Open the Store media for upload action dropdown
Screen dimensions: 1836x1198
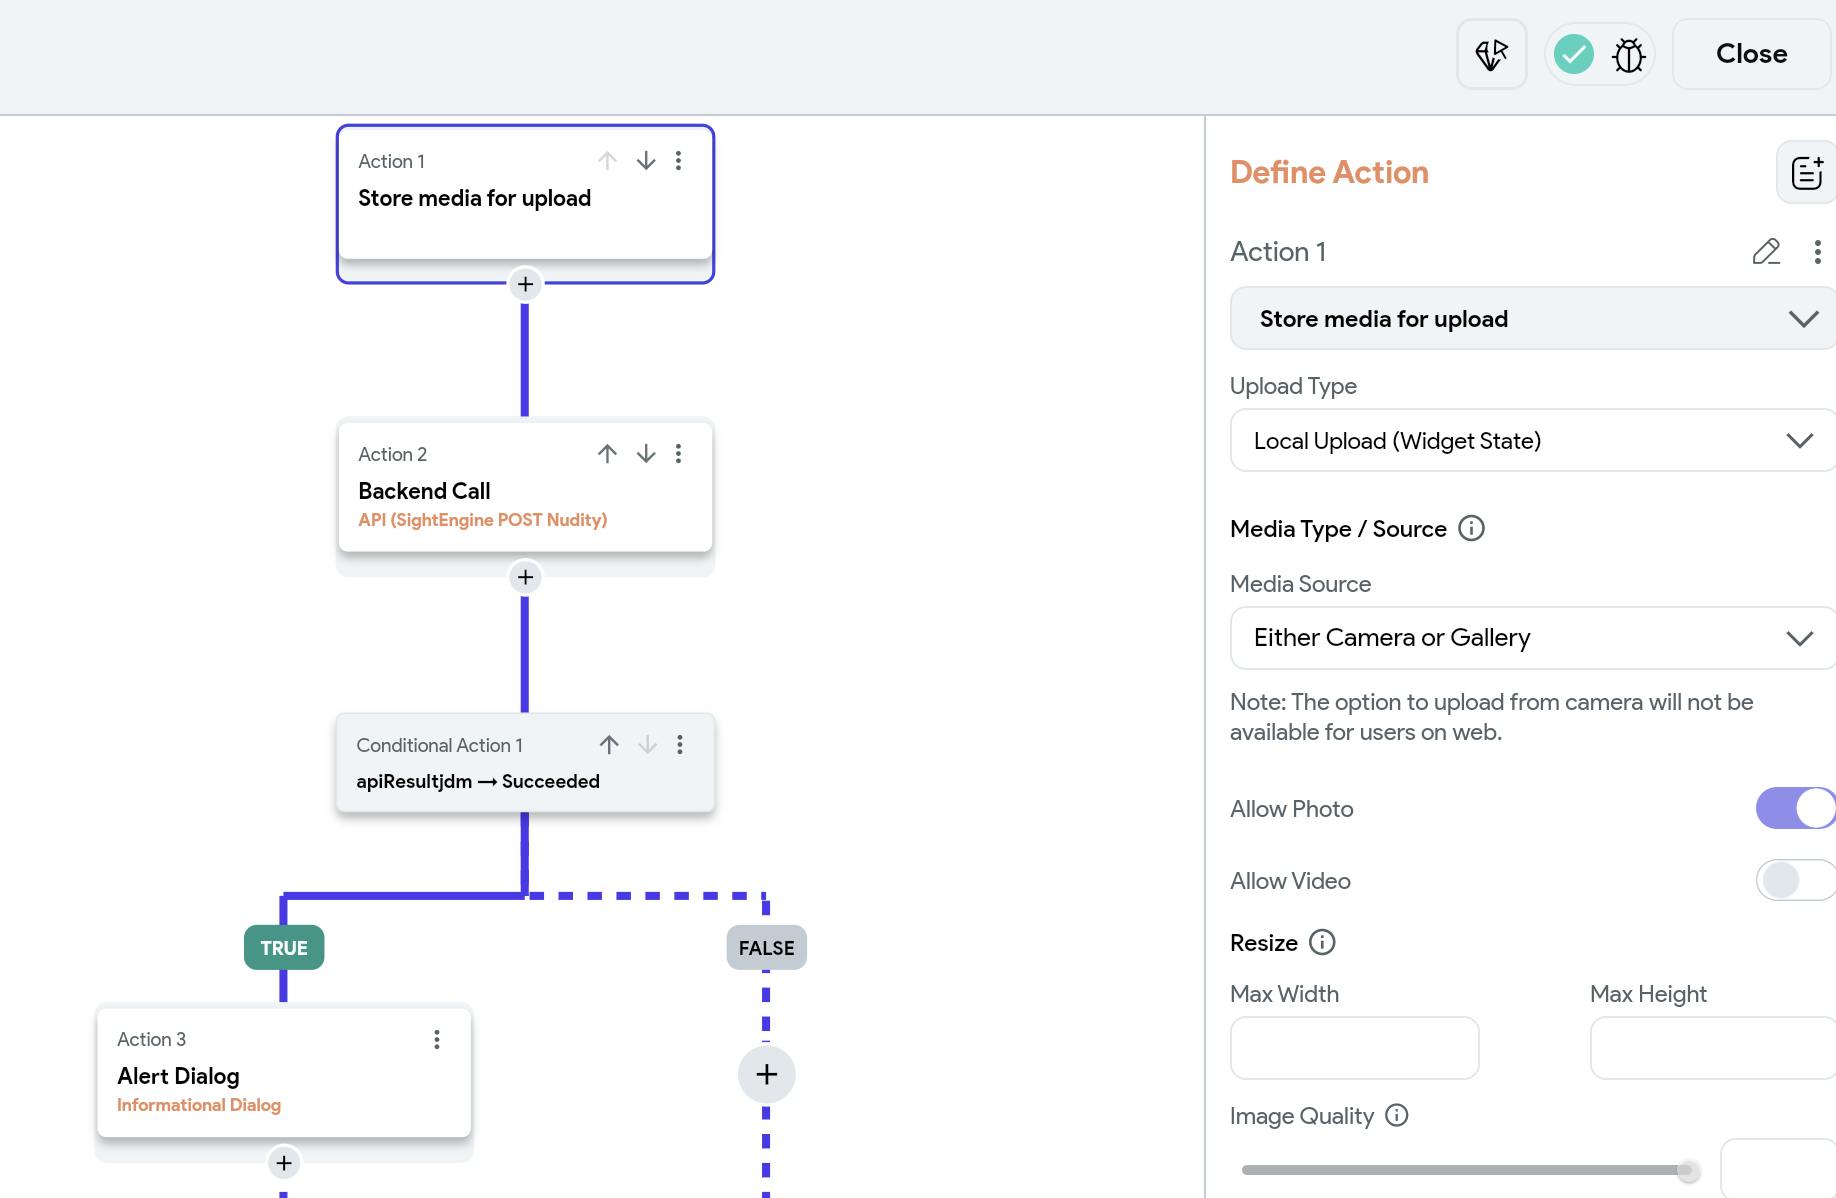[x=1532, y=319]
